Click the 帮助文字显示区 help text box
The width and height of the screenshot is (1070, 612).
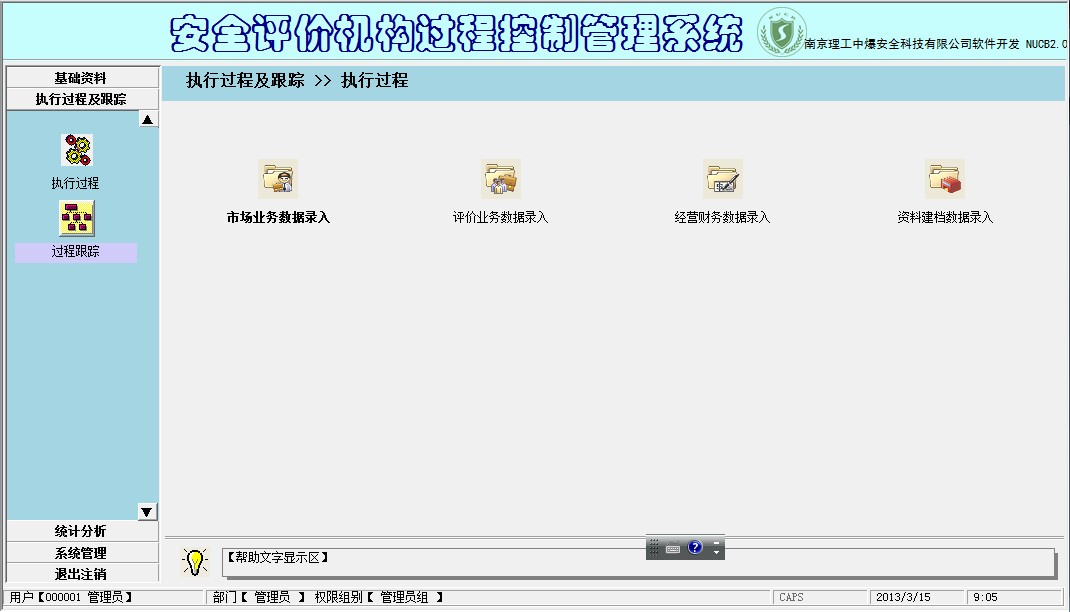point(639,563)
